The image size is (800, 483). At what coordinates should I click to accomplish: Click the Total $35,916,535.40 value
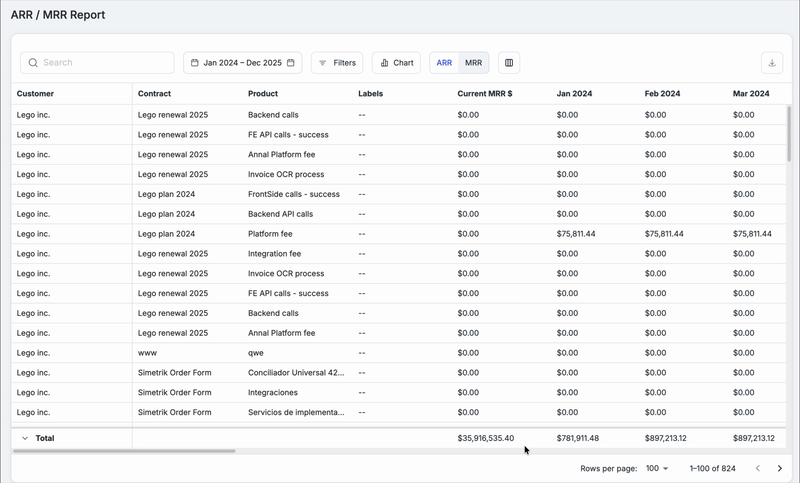click(486, 438)
